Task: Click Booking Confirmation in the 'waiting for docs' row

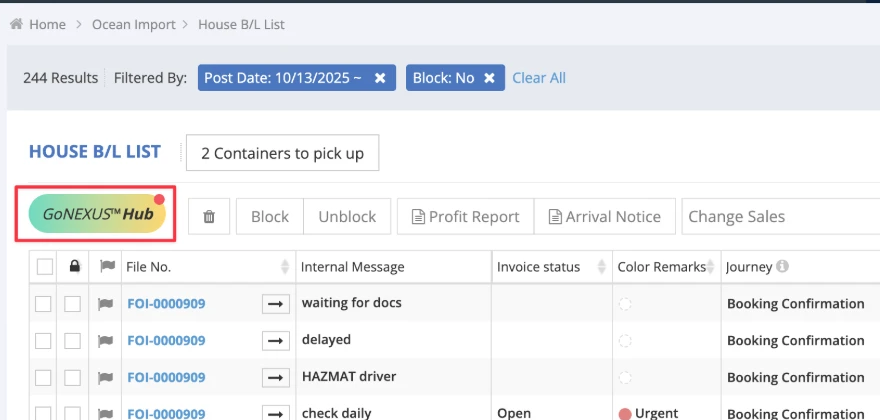Action: 795,304
